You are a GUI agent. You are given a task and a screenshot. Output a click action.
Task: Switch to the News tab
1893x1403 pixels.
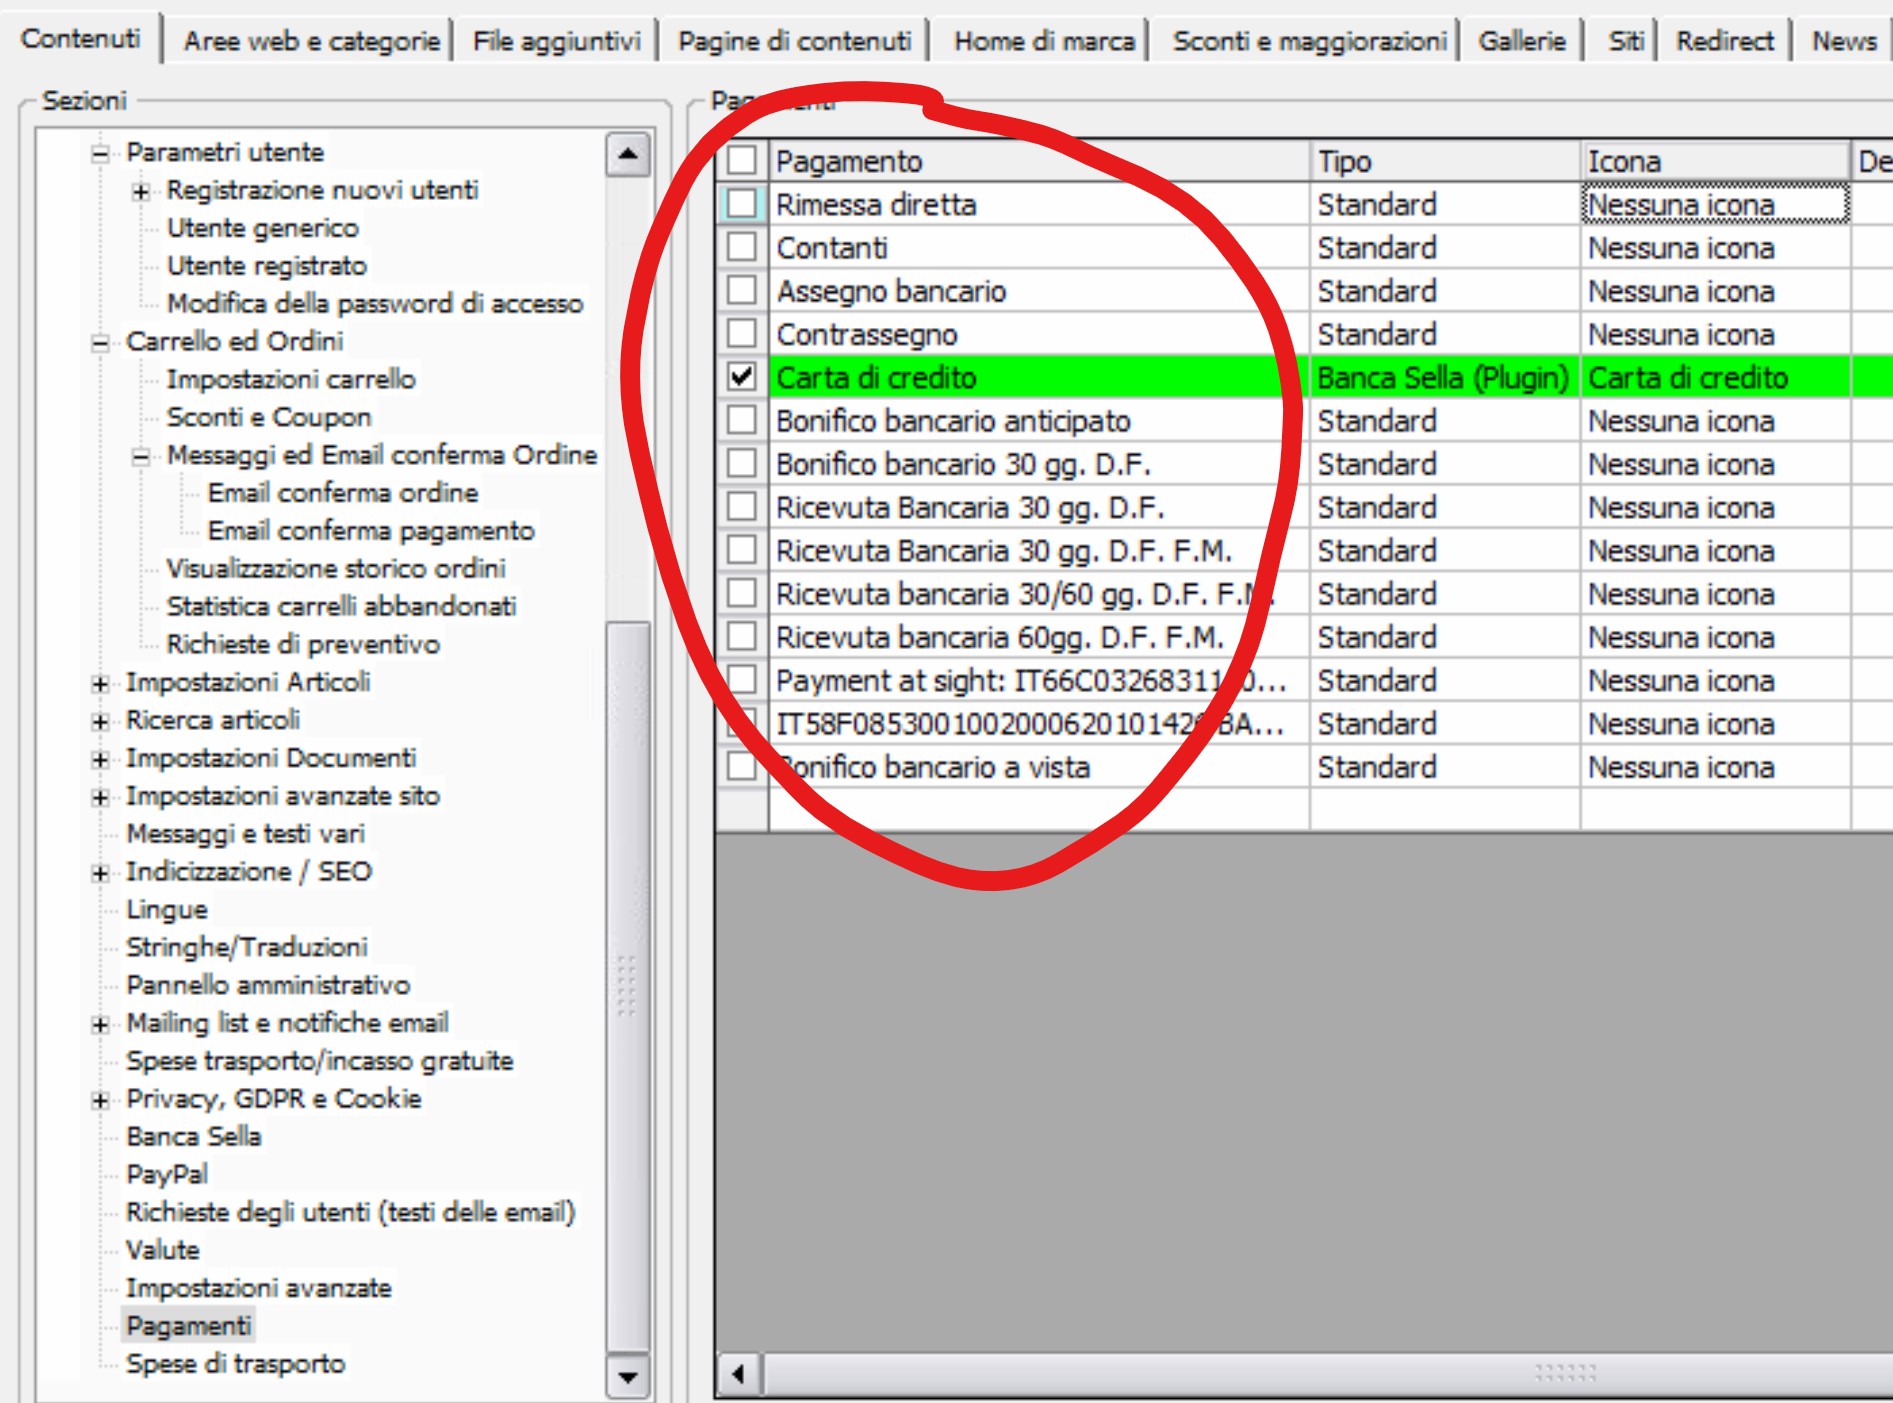click(1844, 41)
